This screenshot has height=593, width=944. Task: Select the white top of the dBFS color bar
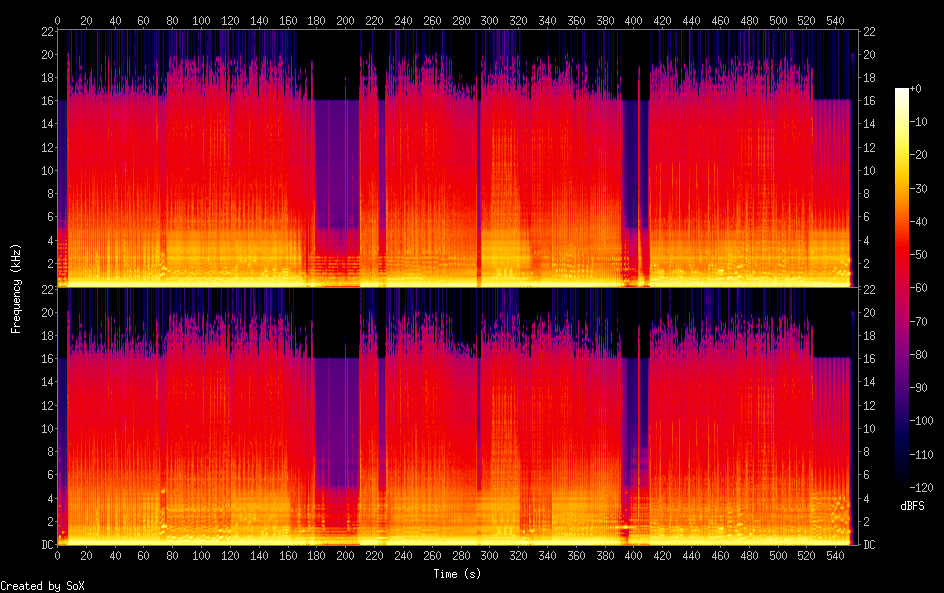902,93
